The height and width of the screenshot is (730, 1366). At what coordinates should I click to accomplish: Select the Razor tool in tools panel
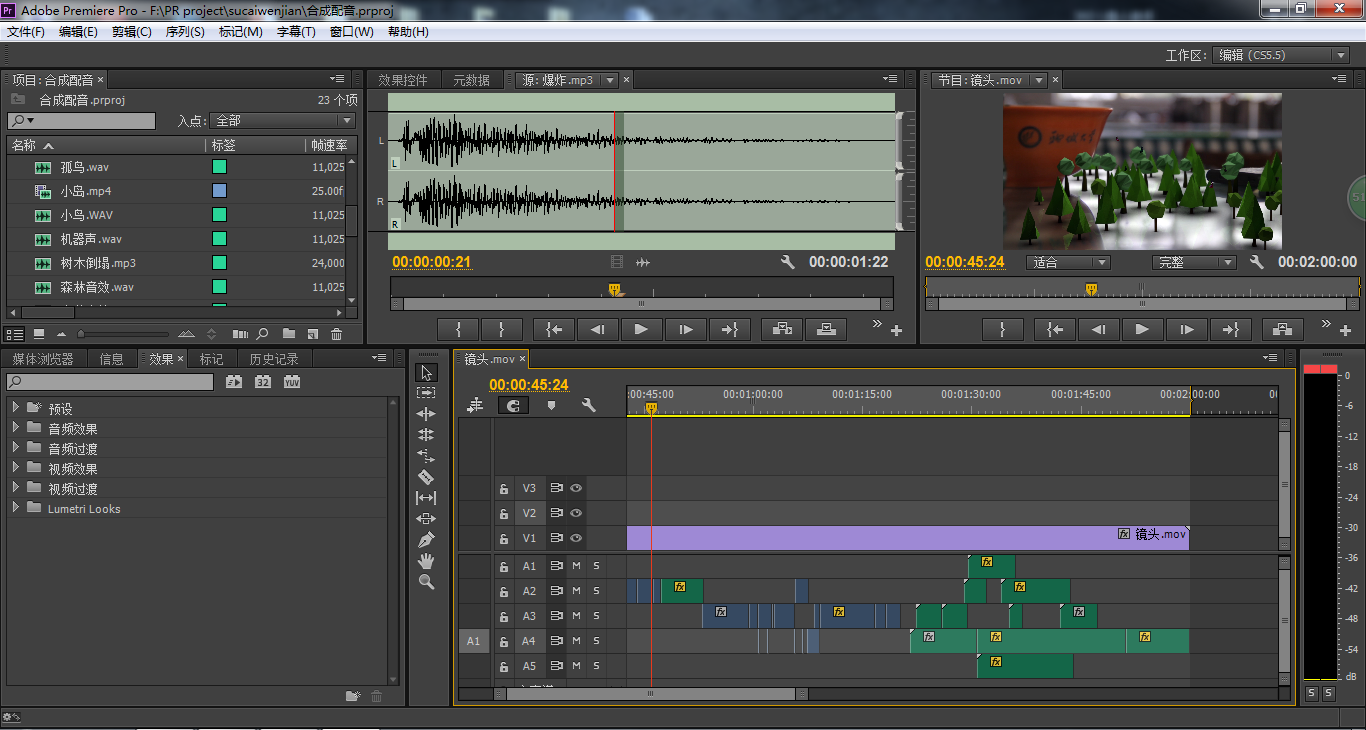click(x=426, y=477)
